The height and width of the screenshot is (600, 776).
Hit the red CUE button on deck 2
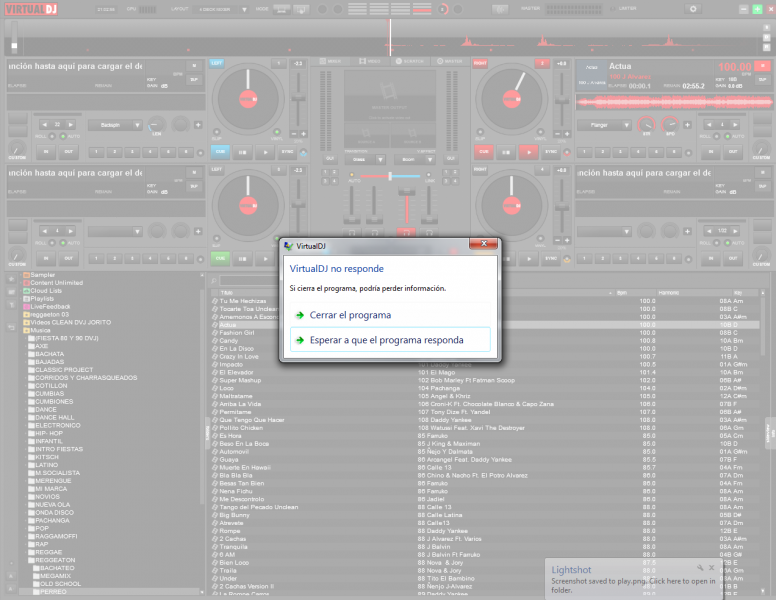tap(484, 152)
